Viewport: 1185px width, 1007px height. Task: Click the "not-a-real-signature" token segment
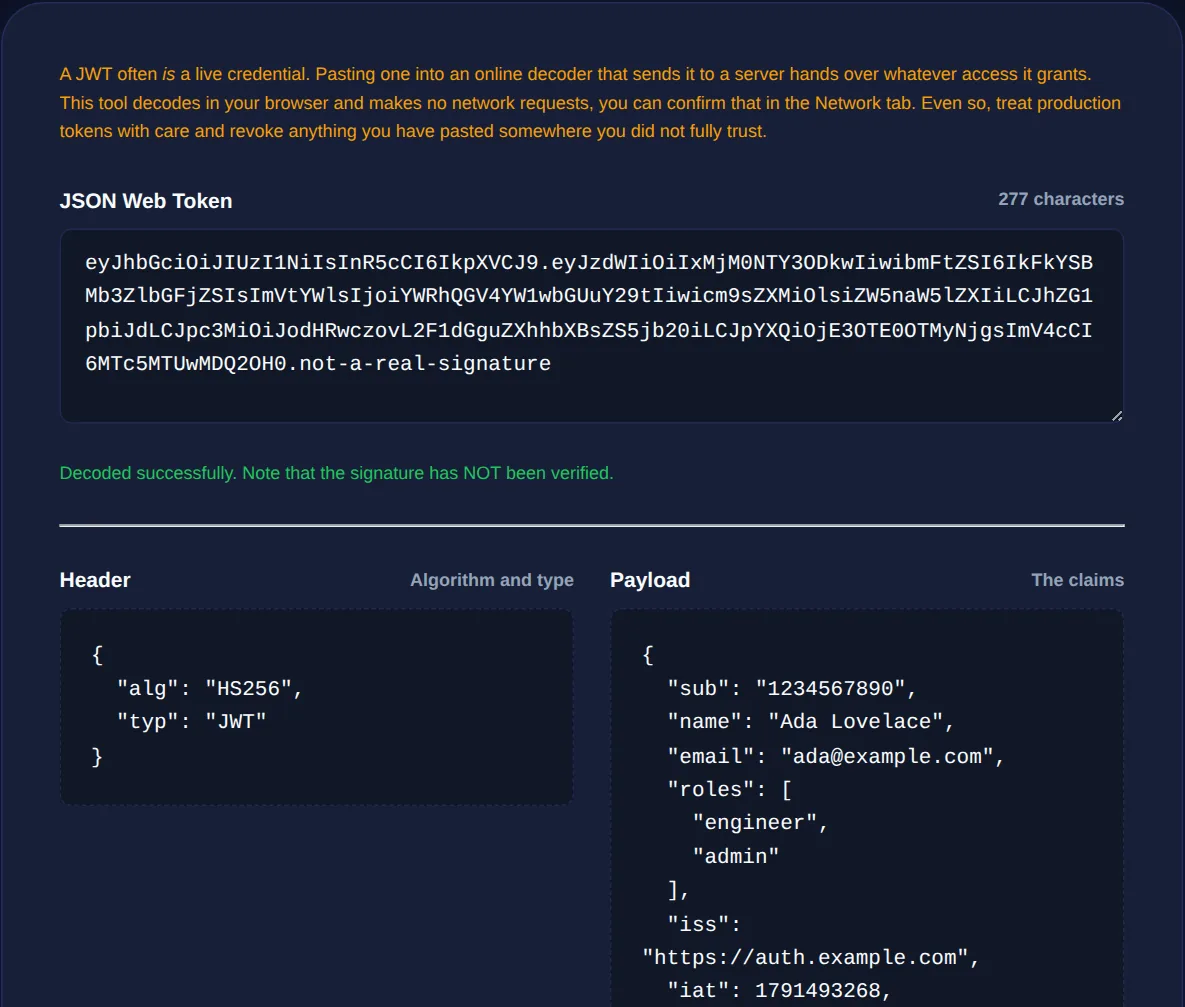tap(425, 364)
